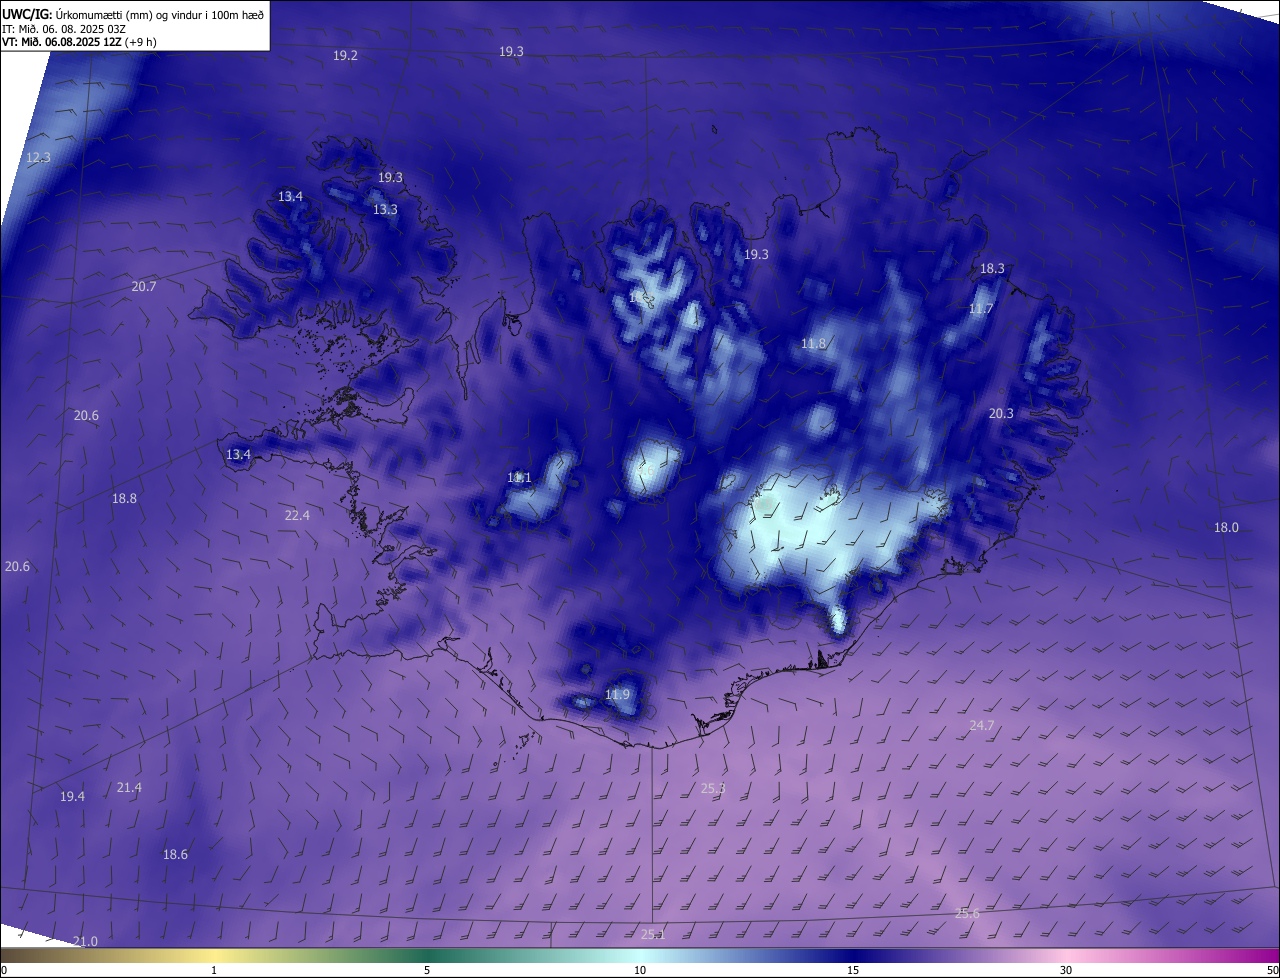Click the 50 tick on the color scale

pos(1272,971)
